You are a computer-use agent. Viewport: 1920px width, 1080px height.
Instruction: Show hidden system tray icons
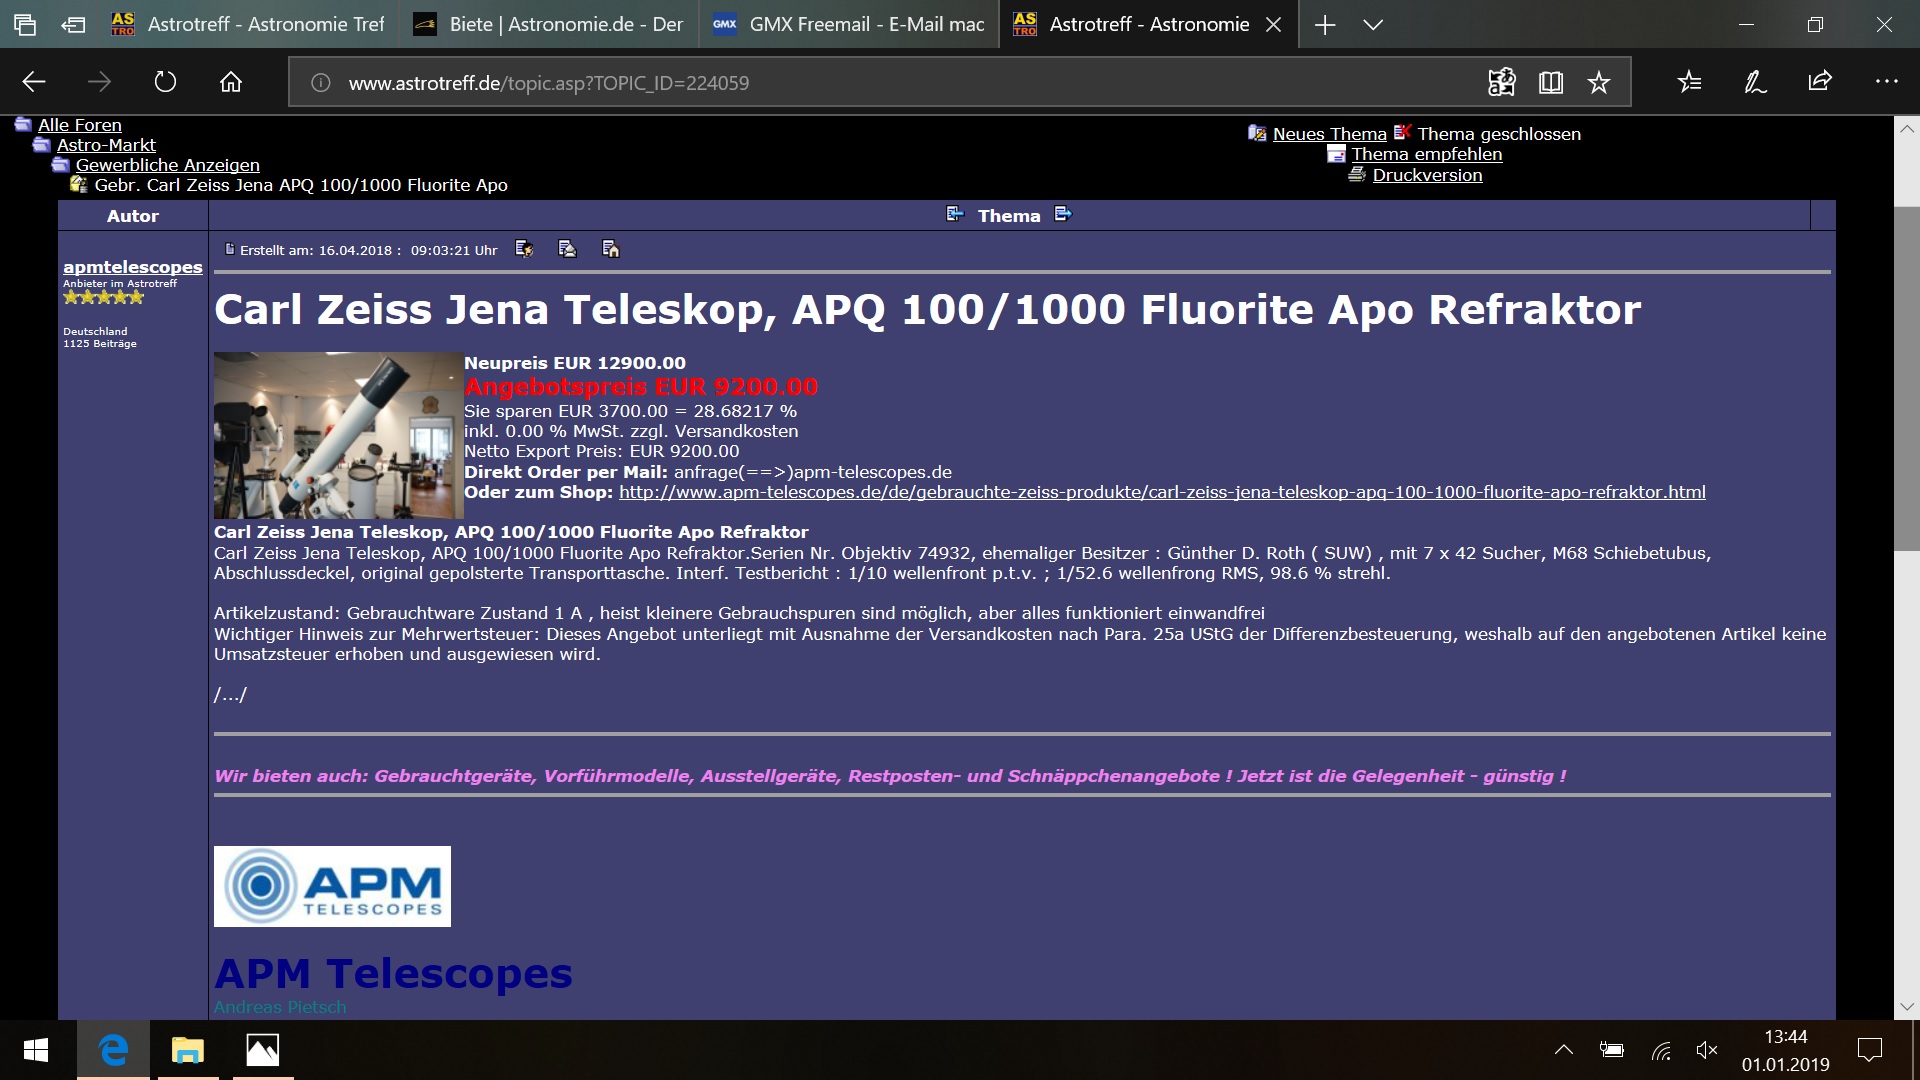1564,1050
